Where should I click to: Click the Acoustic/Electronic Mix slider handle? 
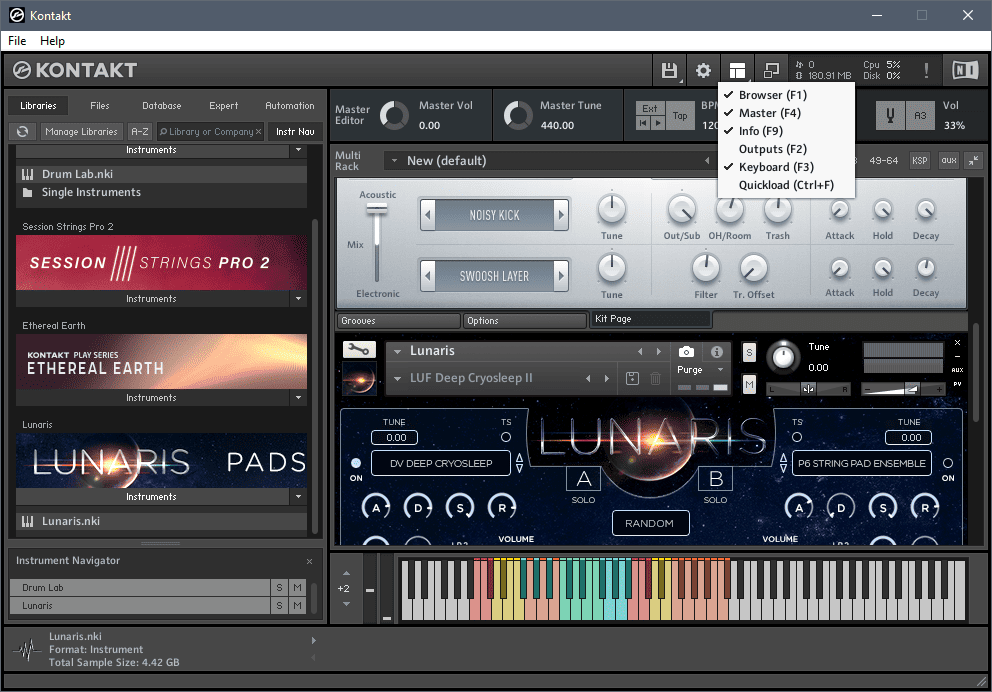[x=377, y=208]
